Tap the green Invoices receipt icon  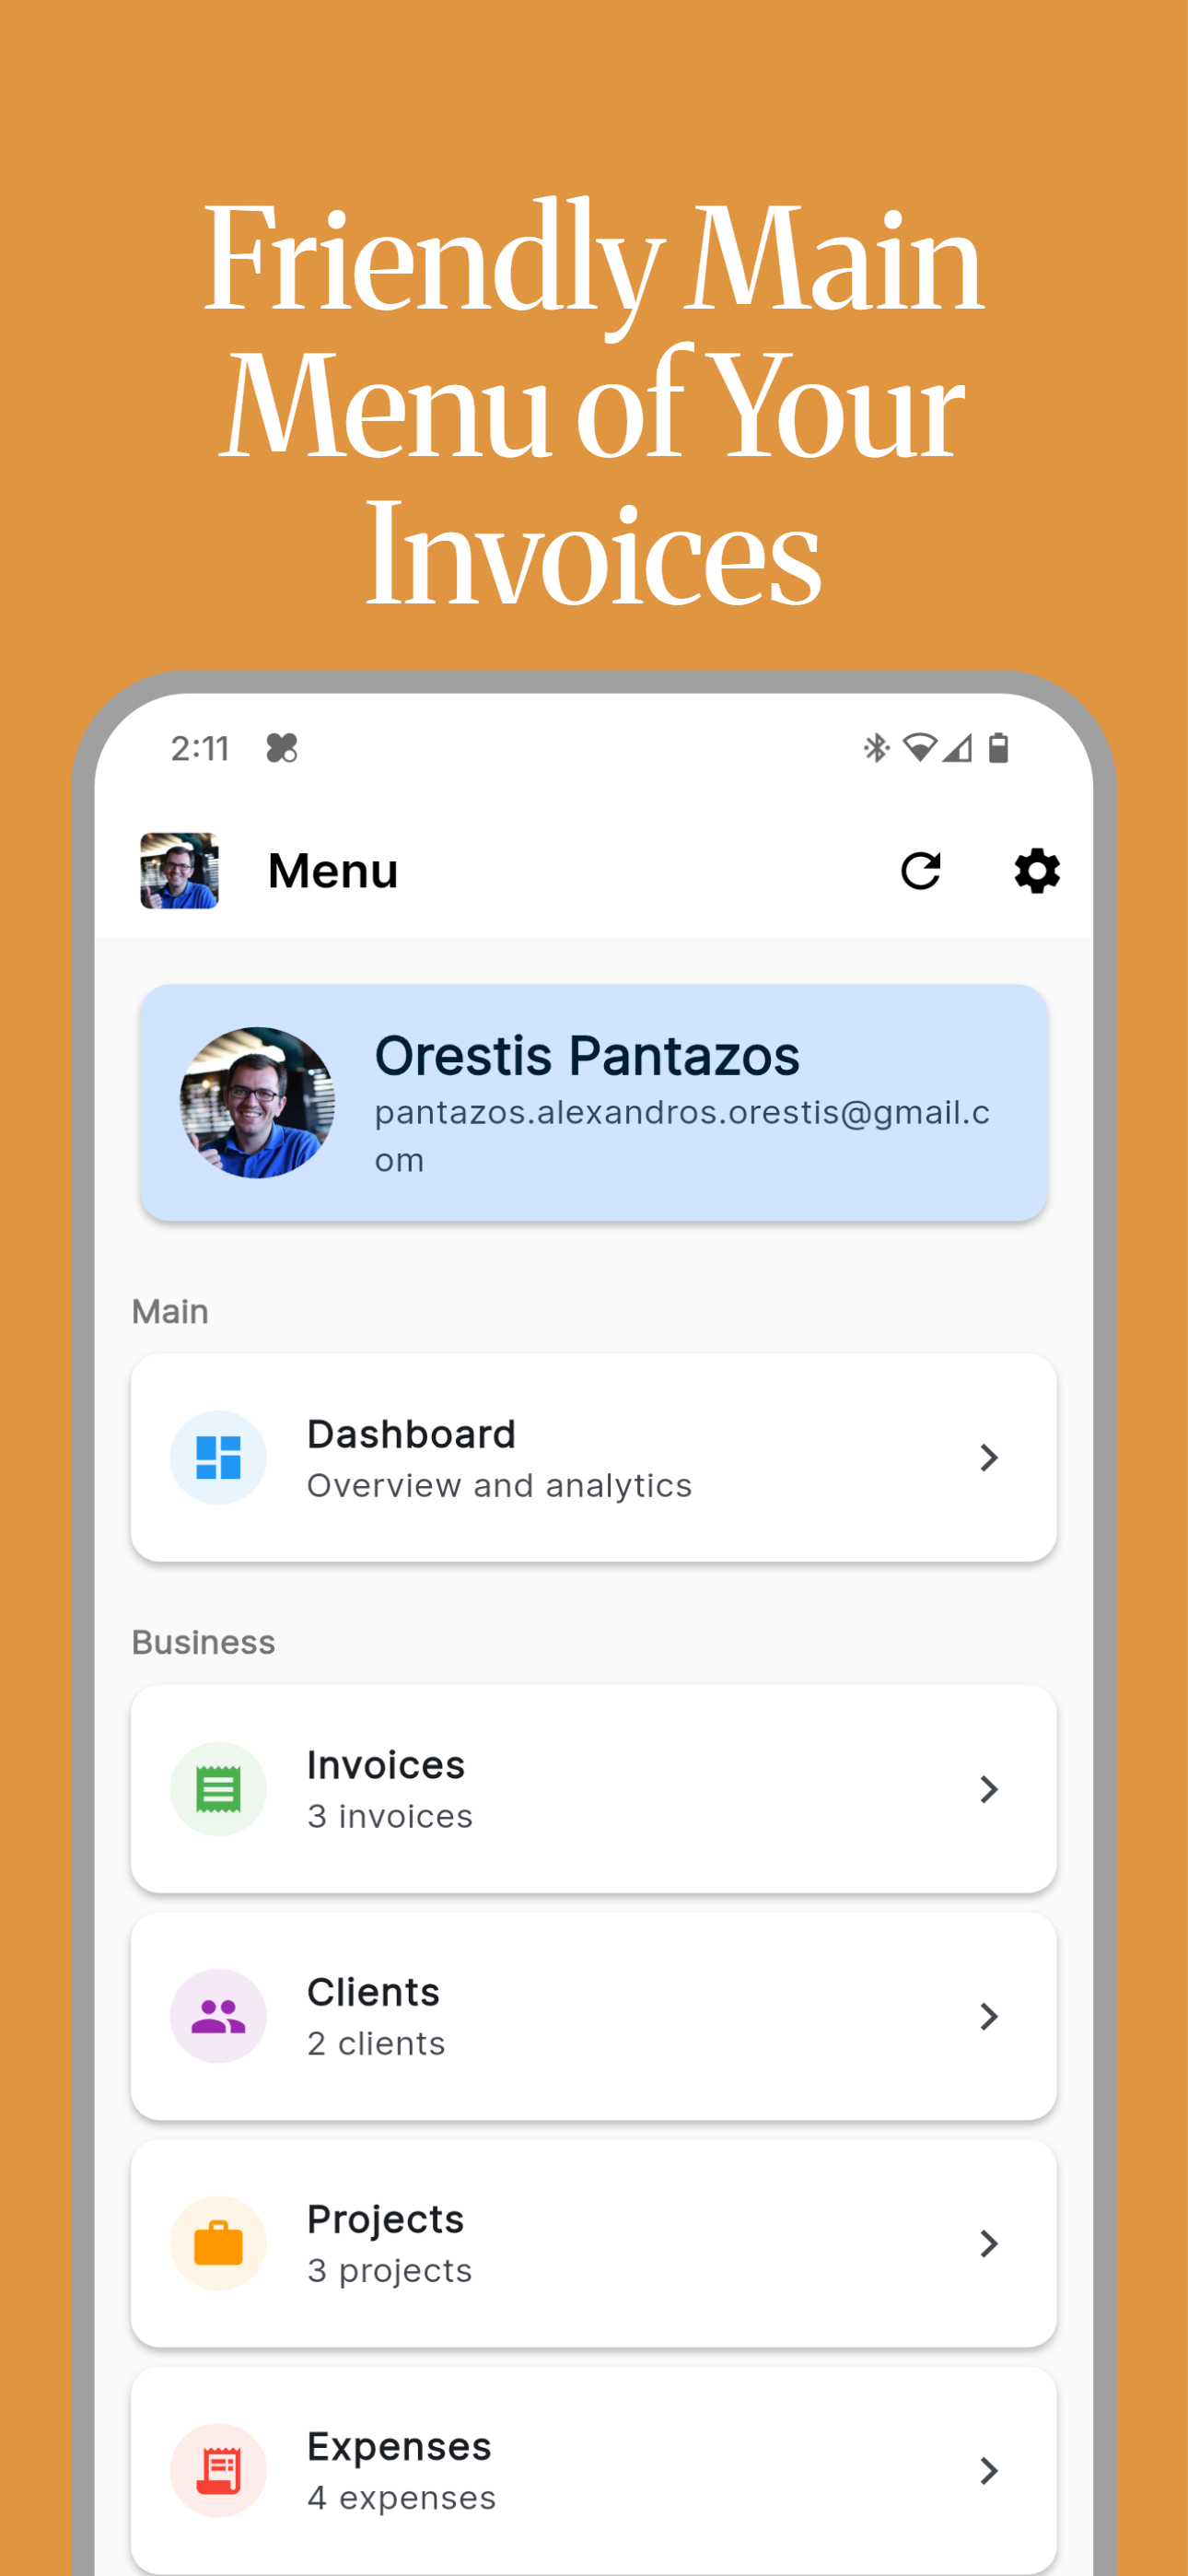(218, 1789)
